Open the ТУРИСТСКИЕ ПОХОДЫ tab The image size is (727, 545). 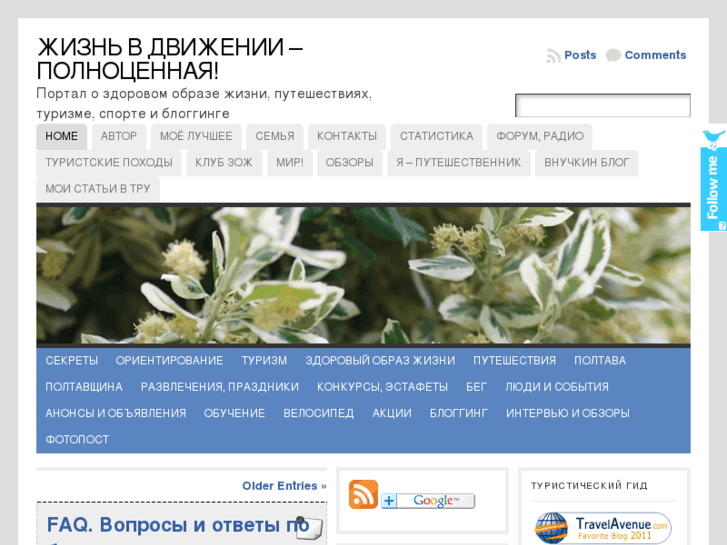[x=109, y=163]
